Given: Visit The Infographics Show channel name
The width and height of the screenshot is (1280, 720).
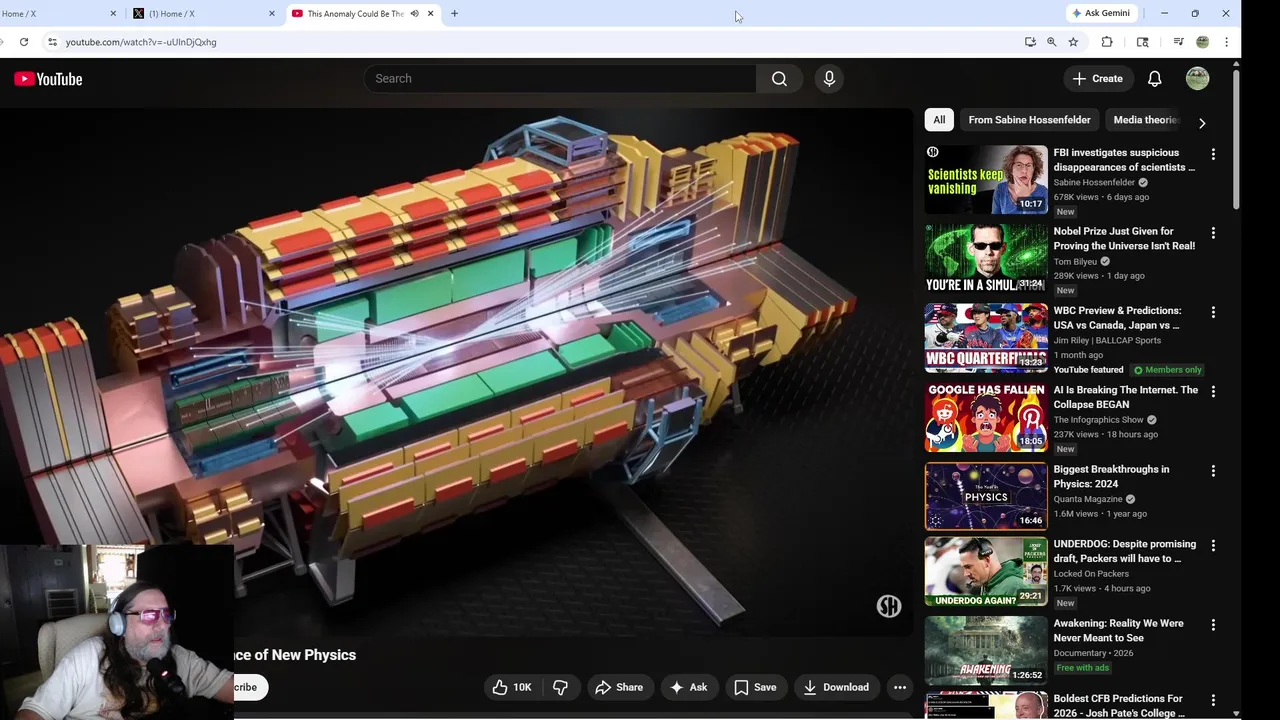Looking at the screenshot, I should pyautogui.click(x=1098, y=420).
